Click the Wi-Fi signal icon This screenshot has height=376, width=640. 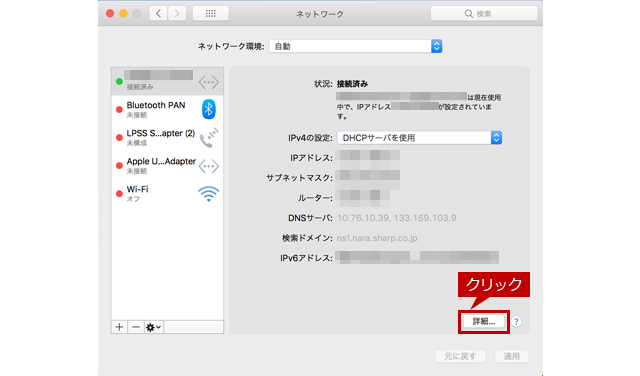209,194
